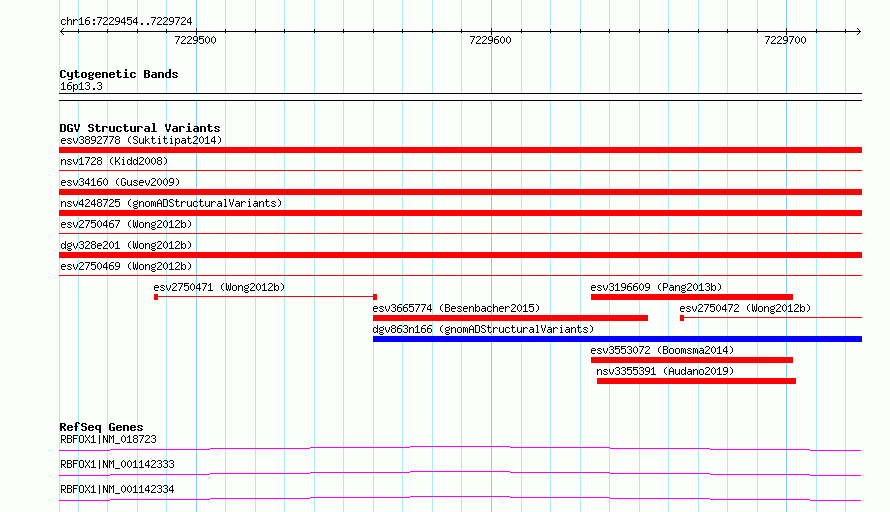Image resolution: width=890 pixels, height=512 pixels.
Task: Click the RBFOX1|NM_001142334 gene label
Action: click(x=117, y=489)
